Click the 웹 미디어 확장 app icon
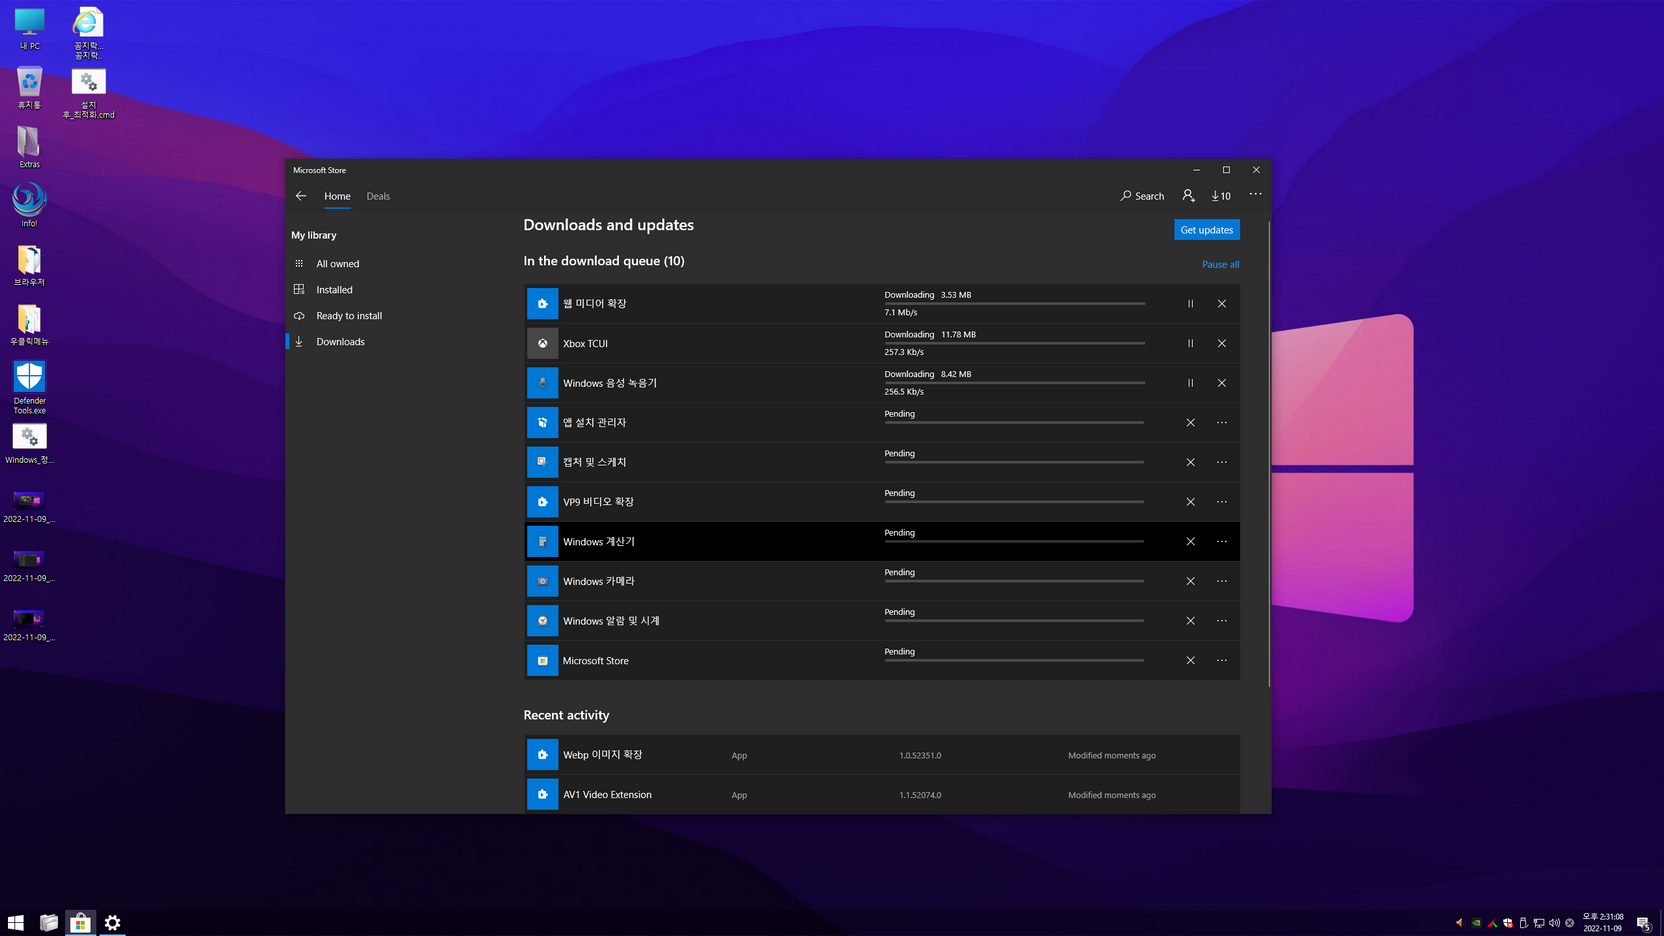1664x936 pixels. click(542, 303)
